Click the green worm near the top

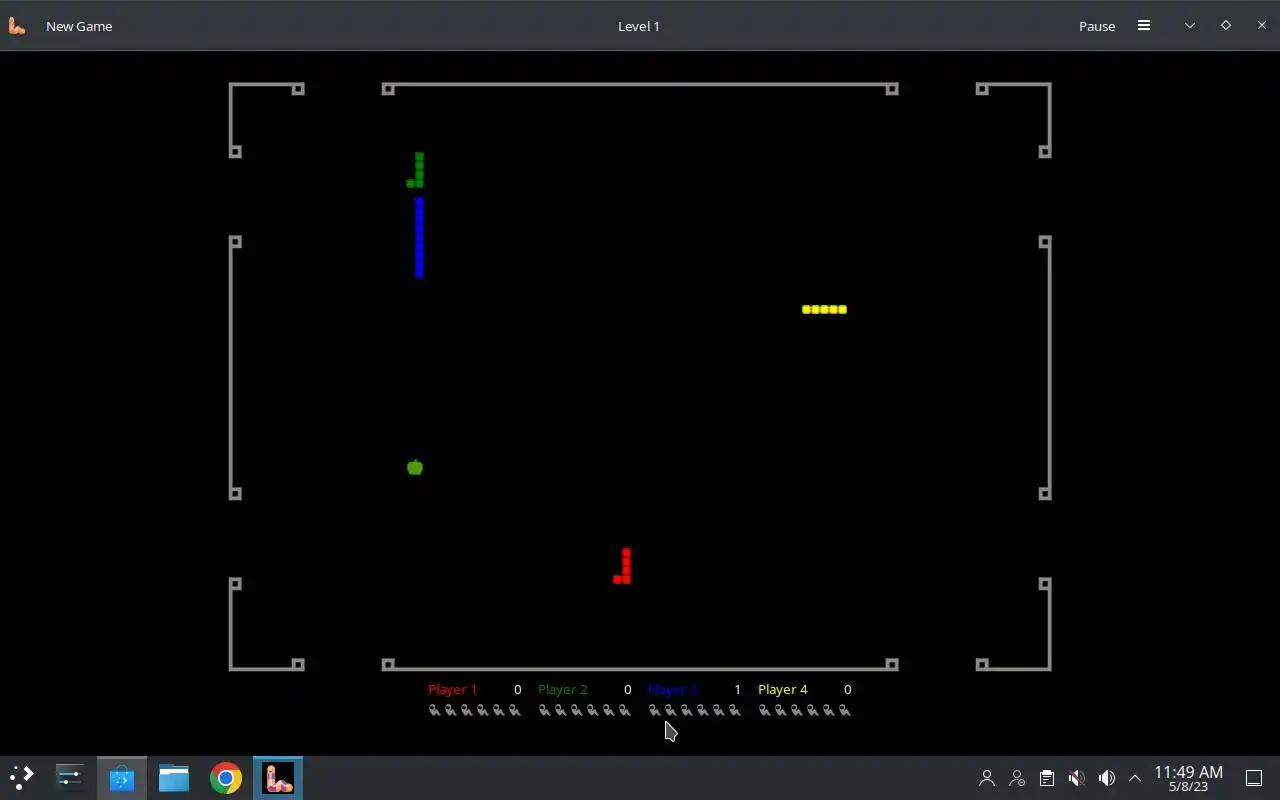417,170
